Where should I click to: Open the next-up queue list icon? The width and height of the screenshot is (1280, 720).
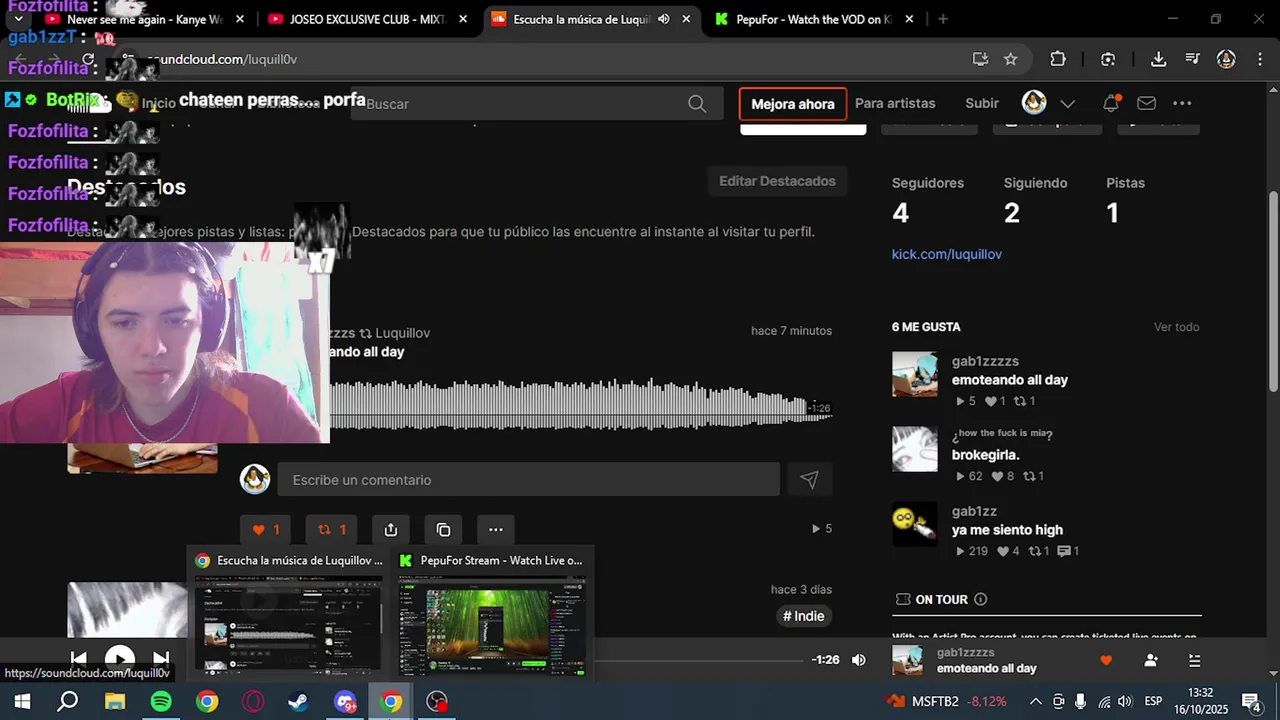[1194, 660]
